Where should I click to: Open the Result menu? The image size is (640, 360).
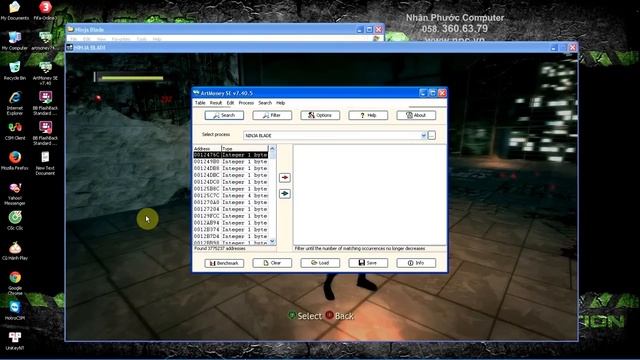click(216, 103)
